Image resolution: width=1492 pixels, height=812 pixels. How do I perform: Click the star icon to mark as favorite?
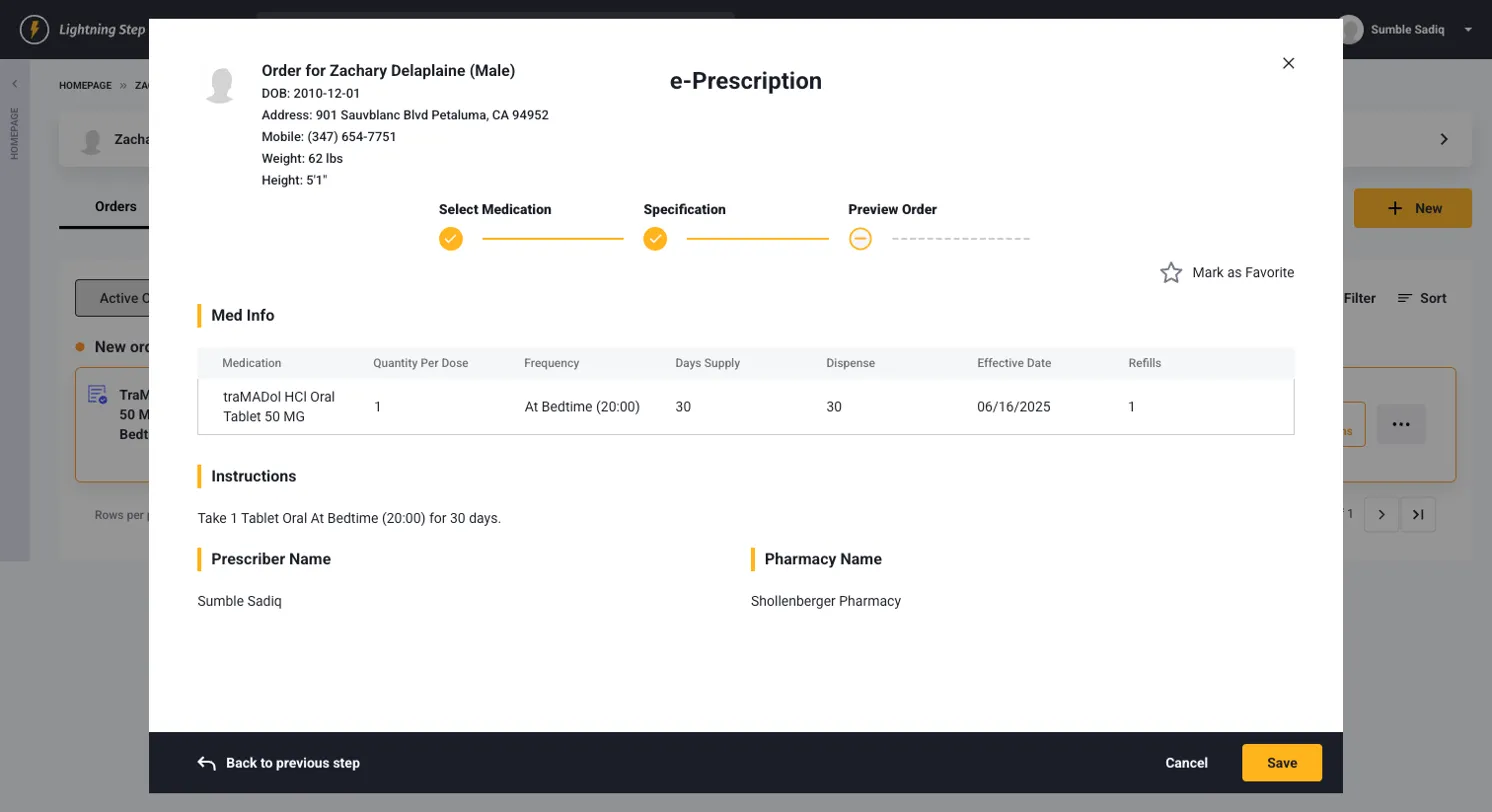coord(1171,273)
